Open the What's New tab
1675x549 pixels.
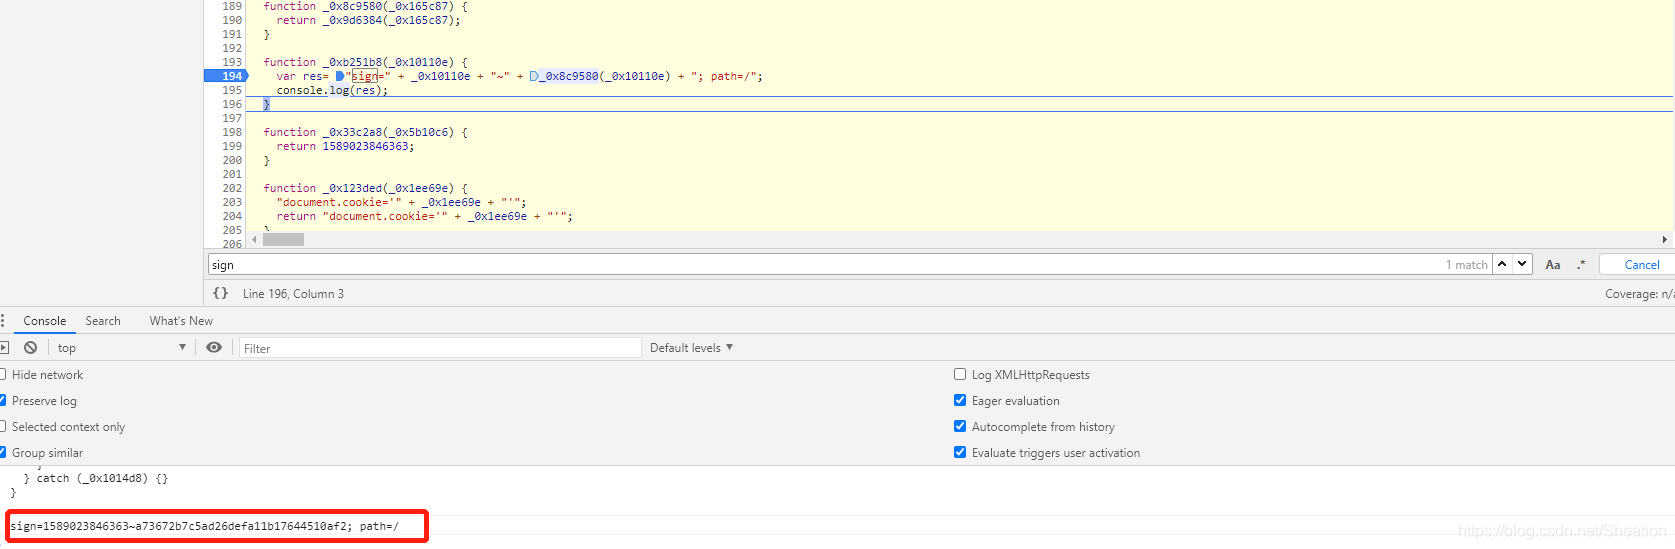click(x=181, y=321)
